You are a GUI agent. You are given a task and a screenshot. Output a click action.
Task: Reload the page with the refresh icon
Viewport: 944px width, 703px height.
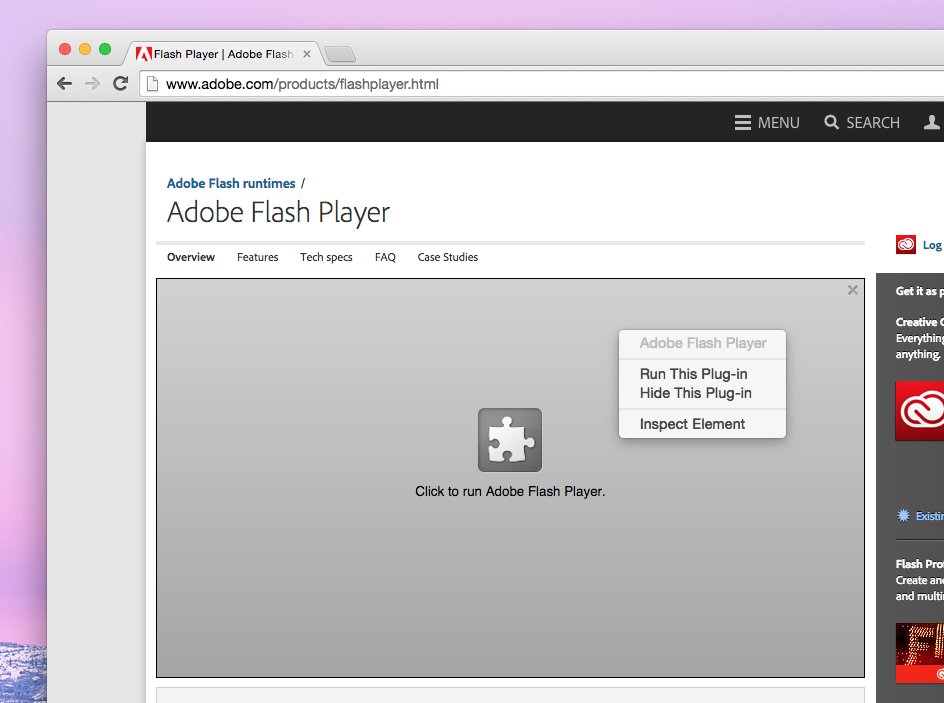click(x=120, y=84)
